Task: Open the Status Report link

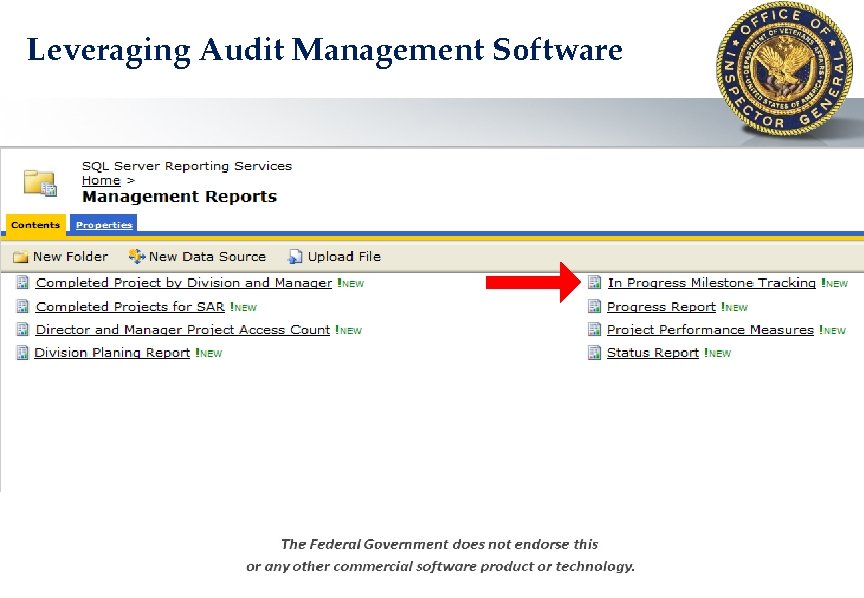Action: pos(652,353)
